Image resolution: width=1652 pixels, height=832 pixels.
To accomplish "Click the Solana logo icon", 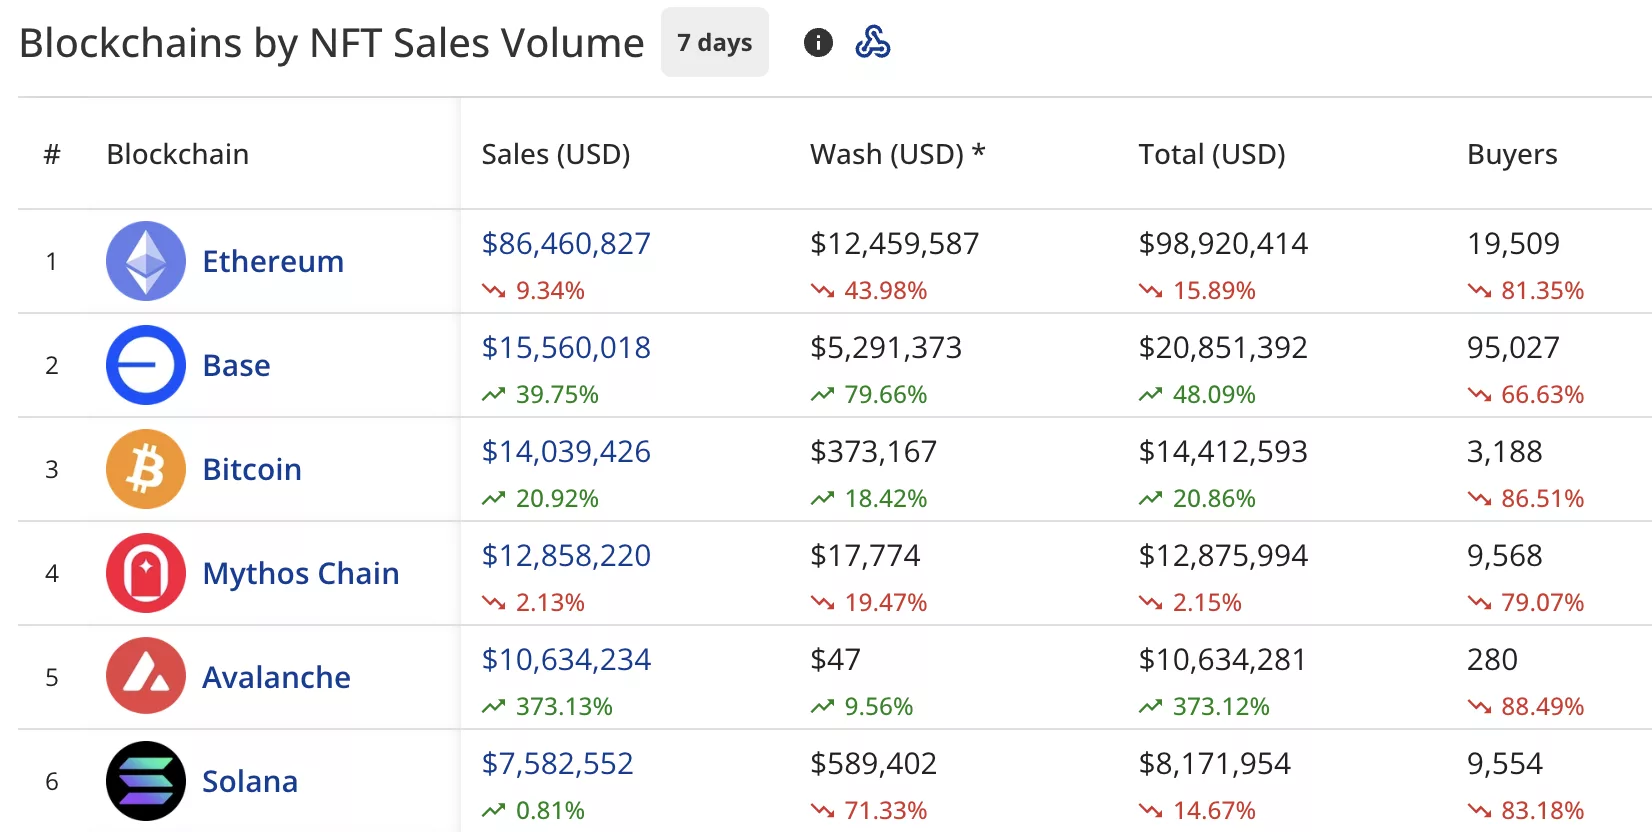I will click(x=146, y=781).
